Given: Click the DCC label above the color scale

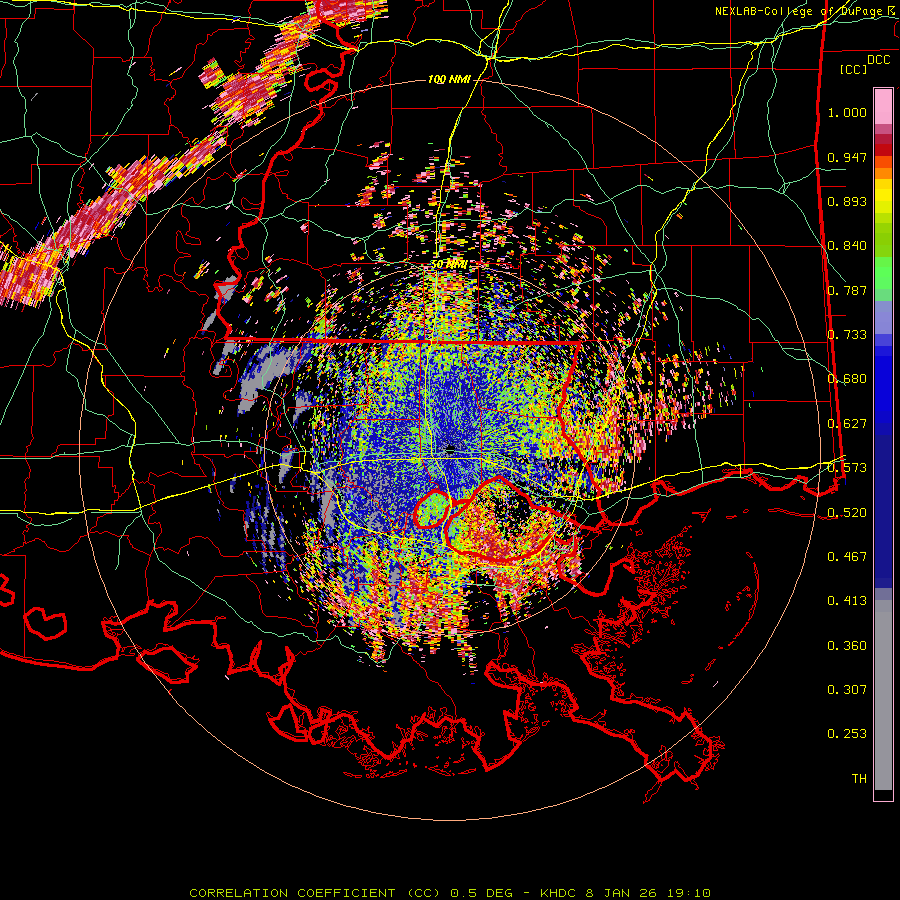Looking at the screenshot, I should [x=879, y=60].
